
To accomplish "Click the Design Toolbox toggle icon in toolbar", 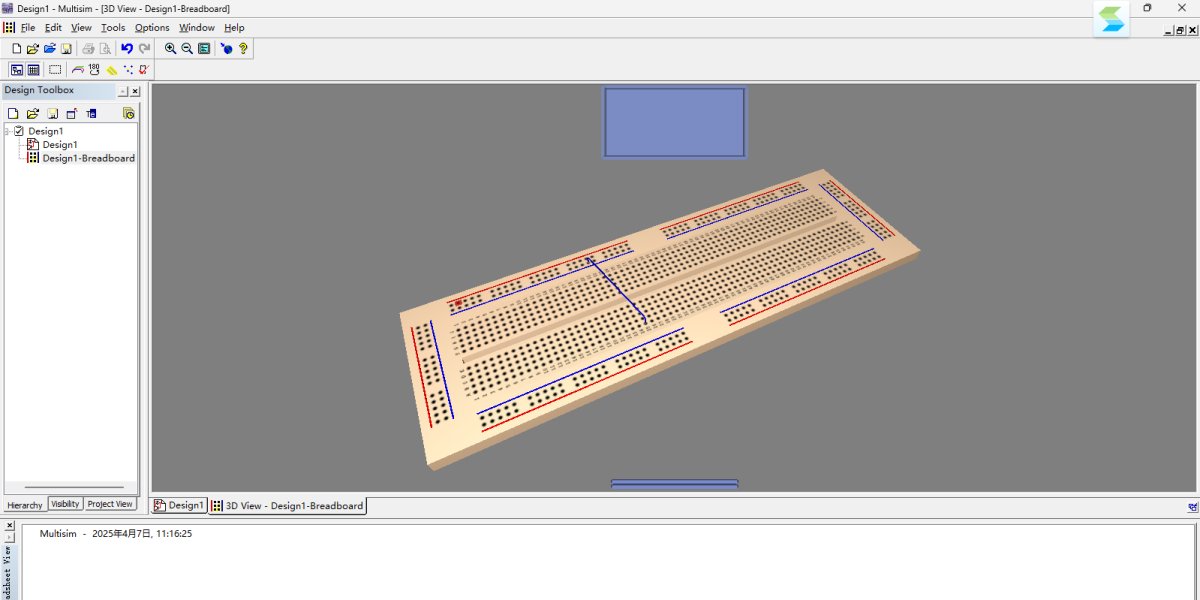I will tap(17, 70).
